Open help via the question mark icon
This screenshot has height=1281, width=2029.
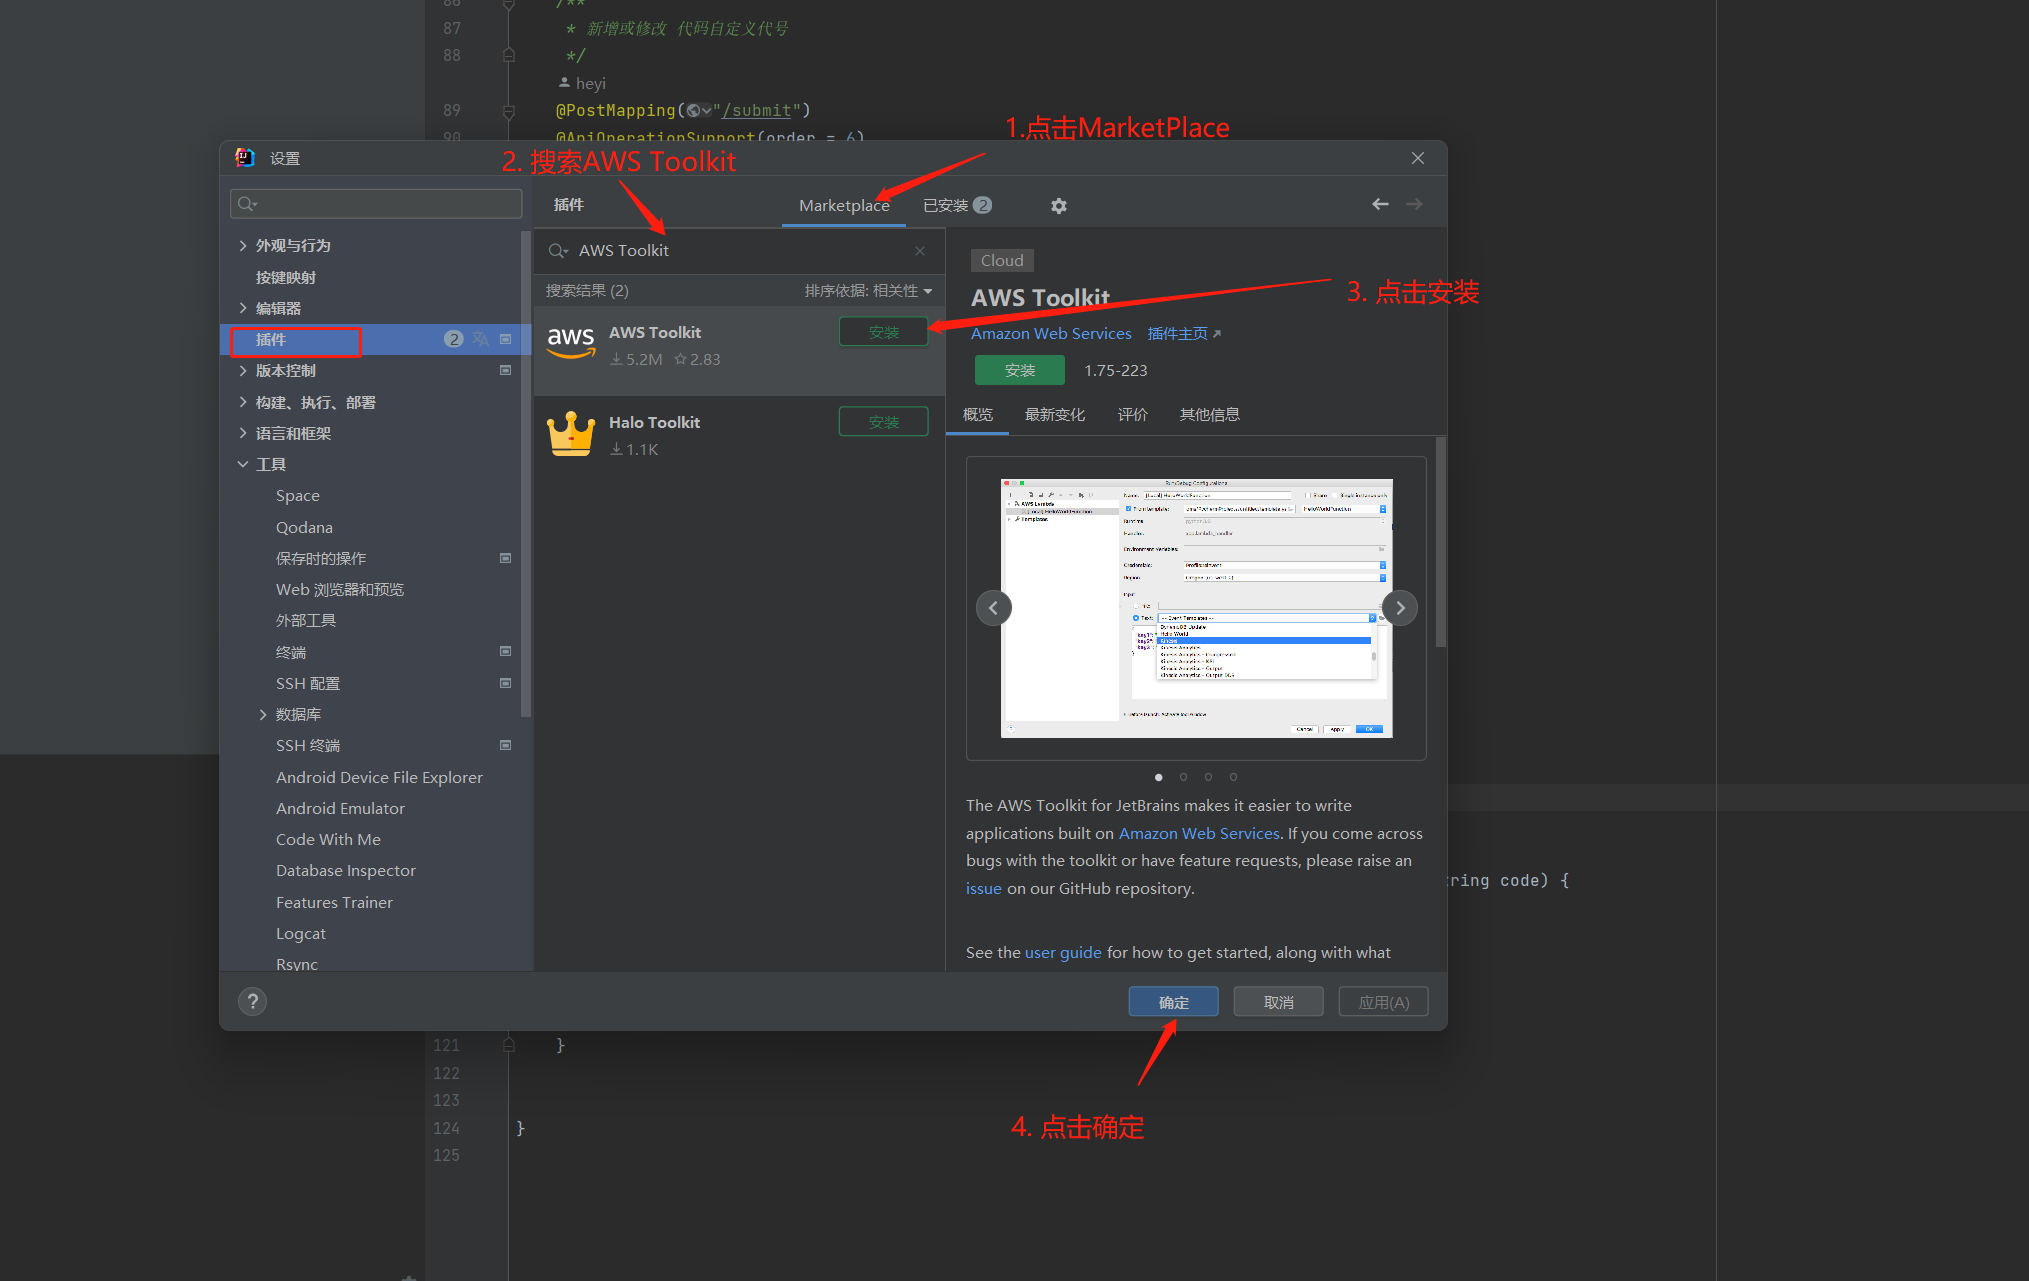tap(252, 1001)
